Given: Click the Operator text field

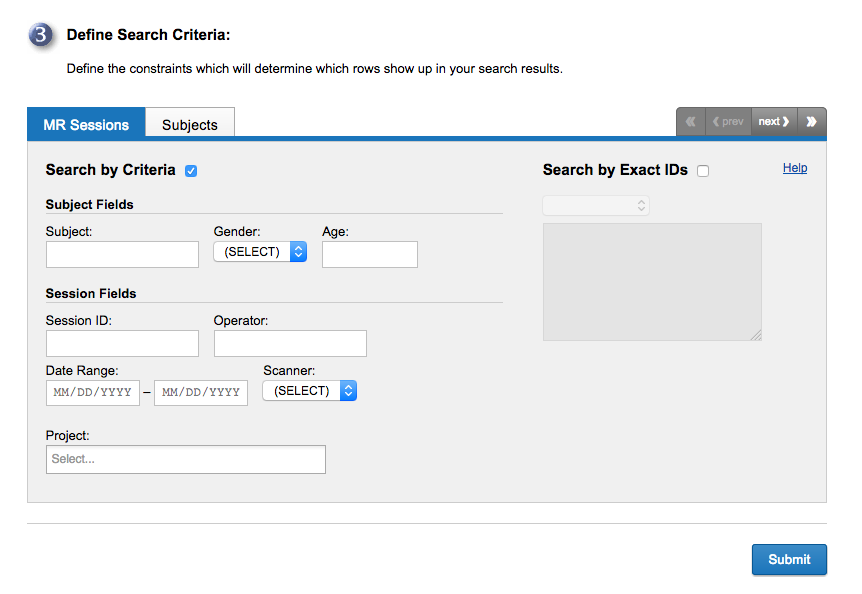Looking at the screenshot, I should pos(290,343).
